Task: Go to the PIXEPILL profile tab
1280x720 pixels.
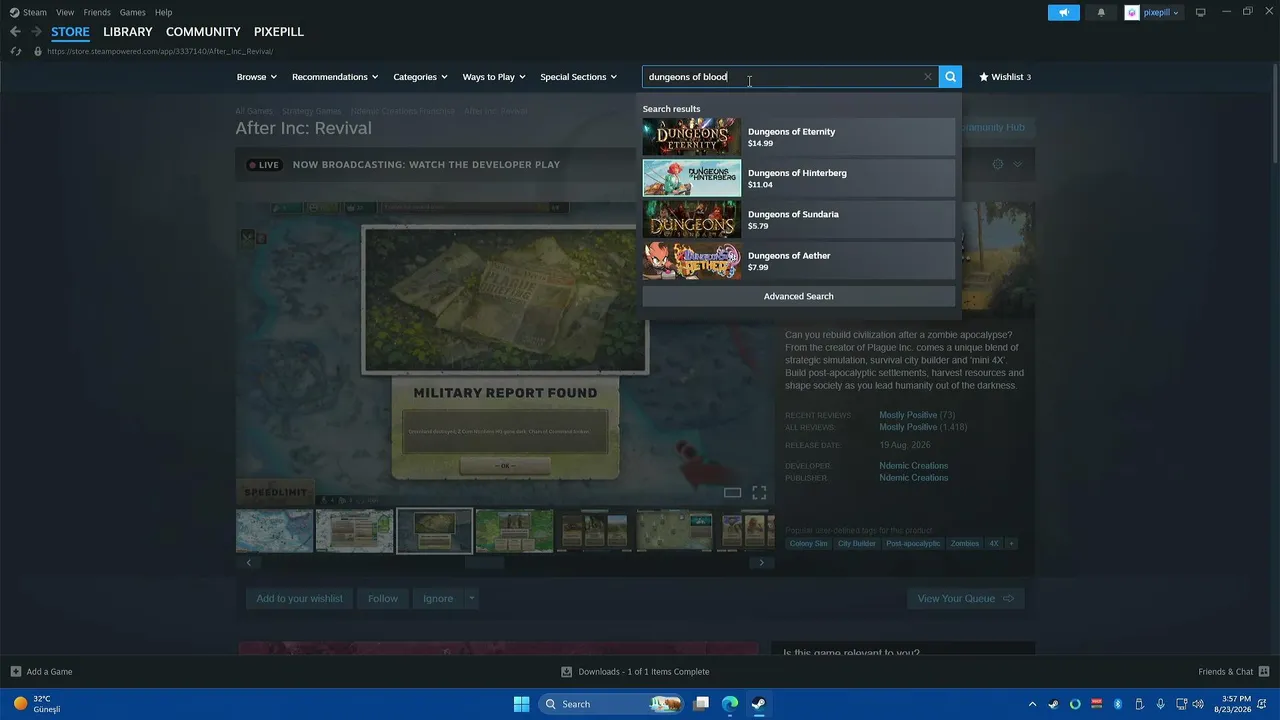Action: point(279,32)
